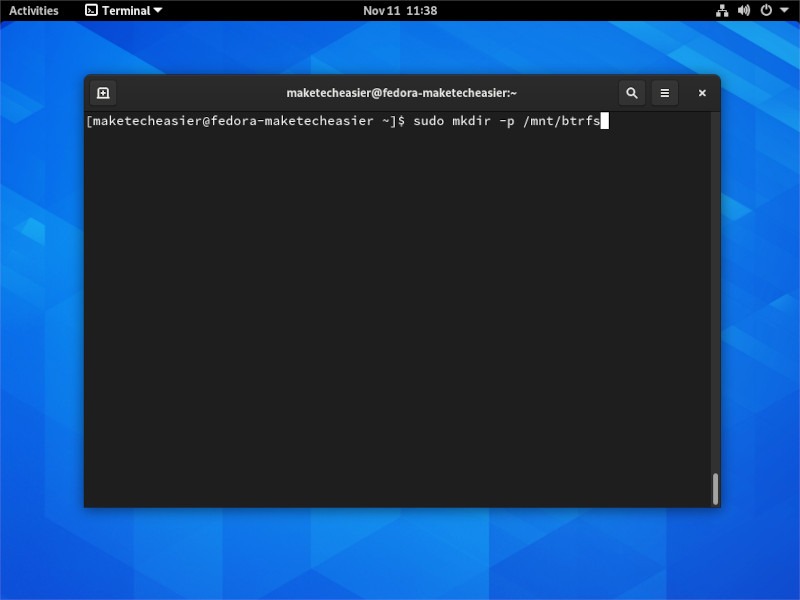The height and width of the screenshot is (600, 800).
Task: Click the magnifier icon in header bar
Action: (632, 92)
